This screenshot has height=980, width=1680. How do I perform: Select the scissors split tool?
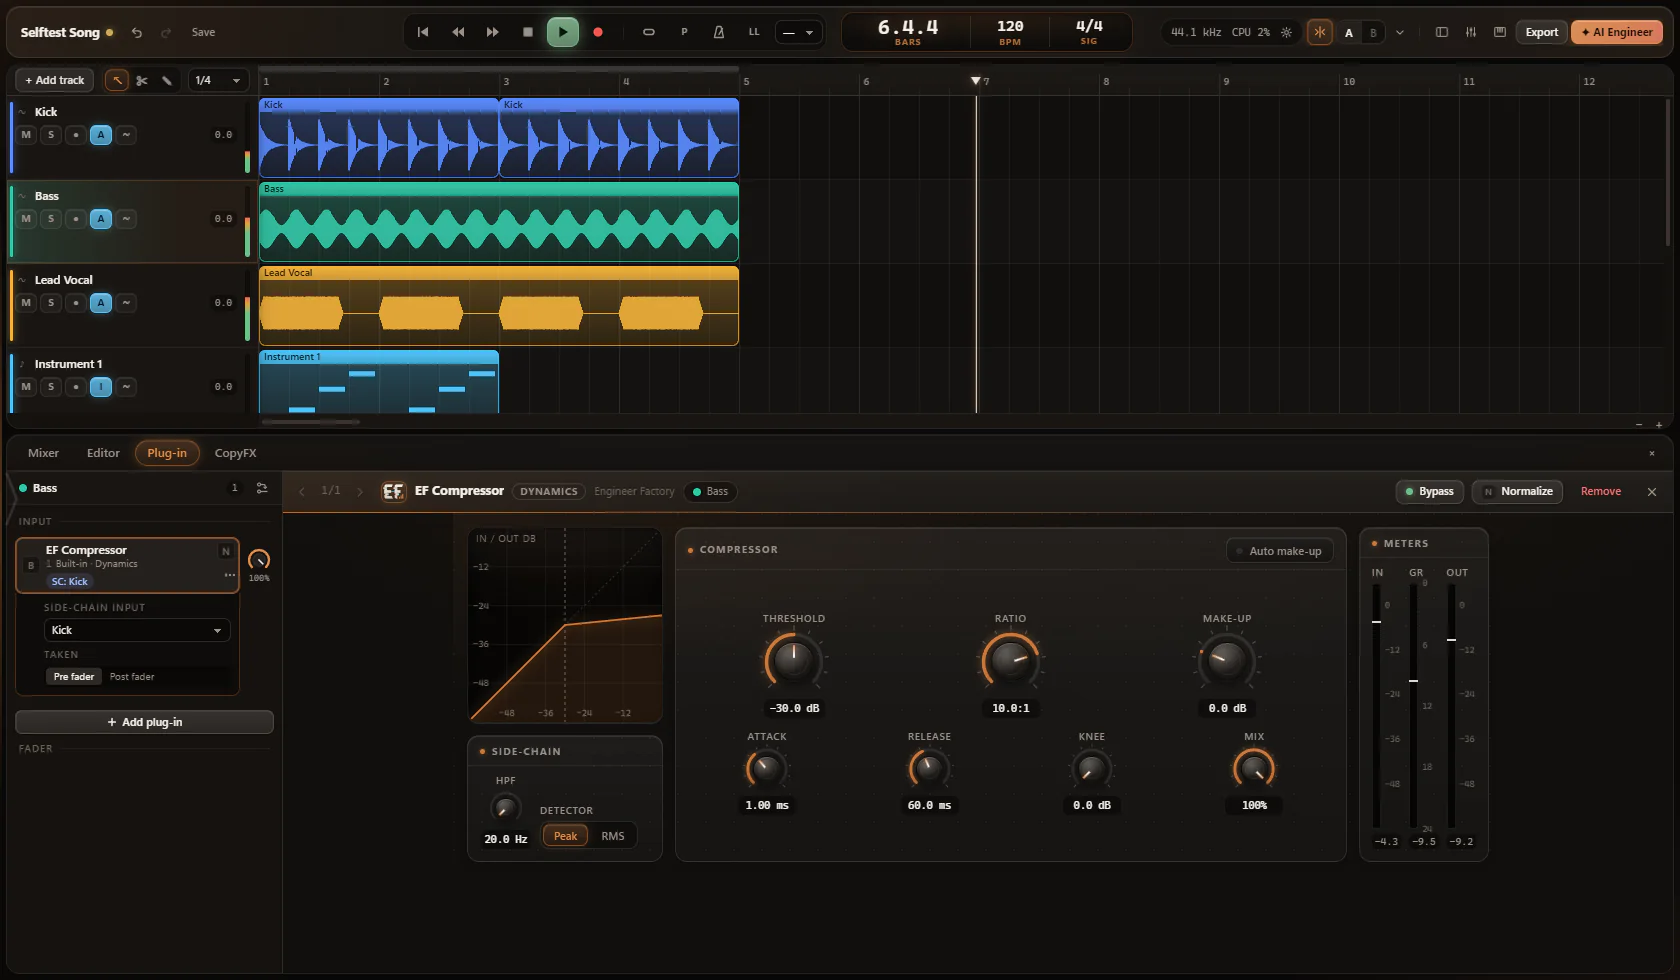pos(142,80)
